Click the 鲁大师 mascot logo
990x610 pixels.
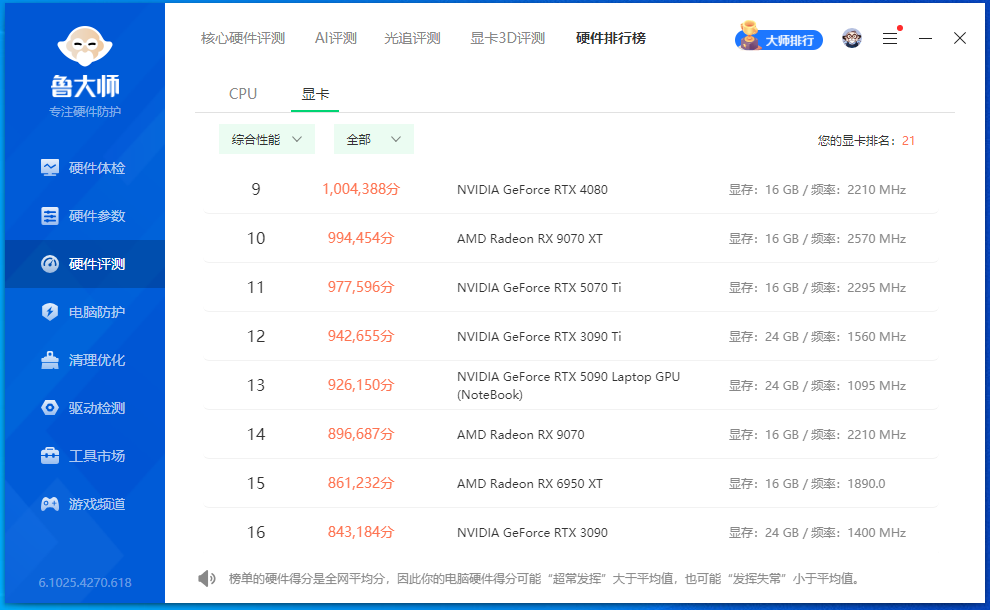pyautogui.click(x=85, y=46)
